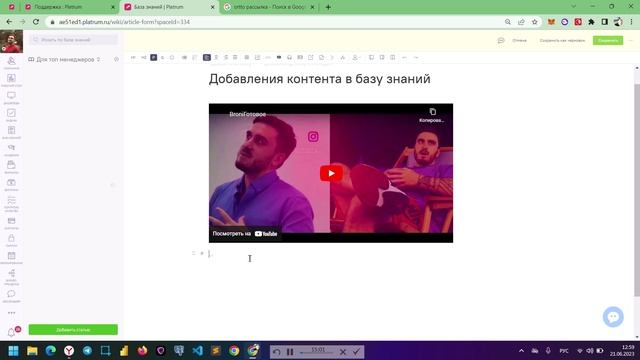Show hidden system tray icons
The height and width of the screenshot is (360, 640).
(521, 351)
